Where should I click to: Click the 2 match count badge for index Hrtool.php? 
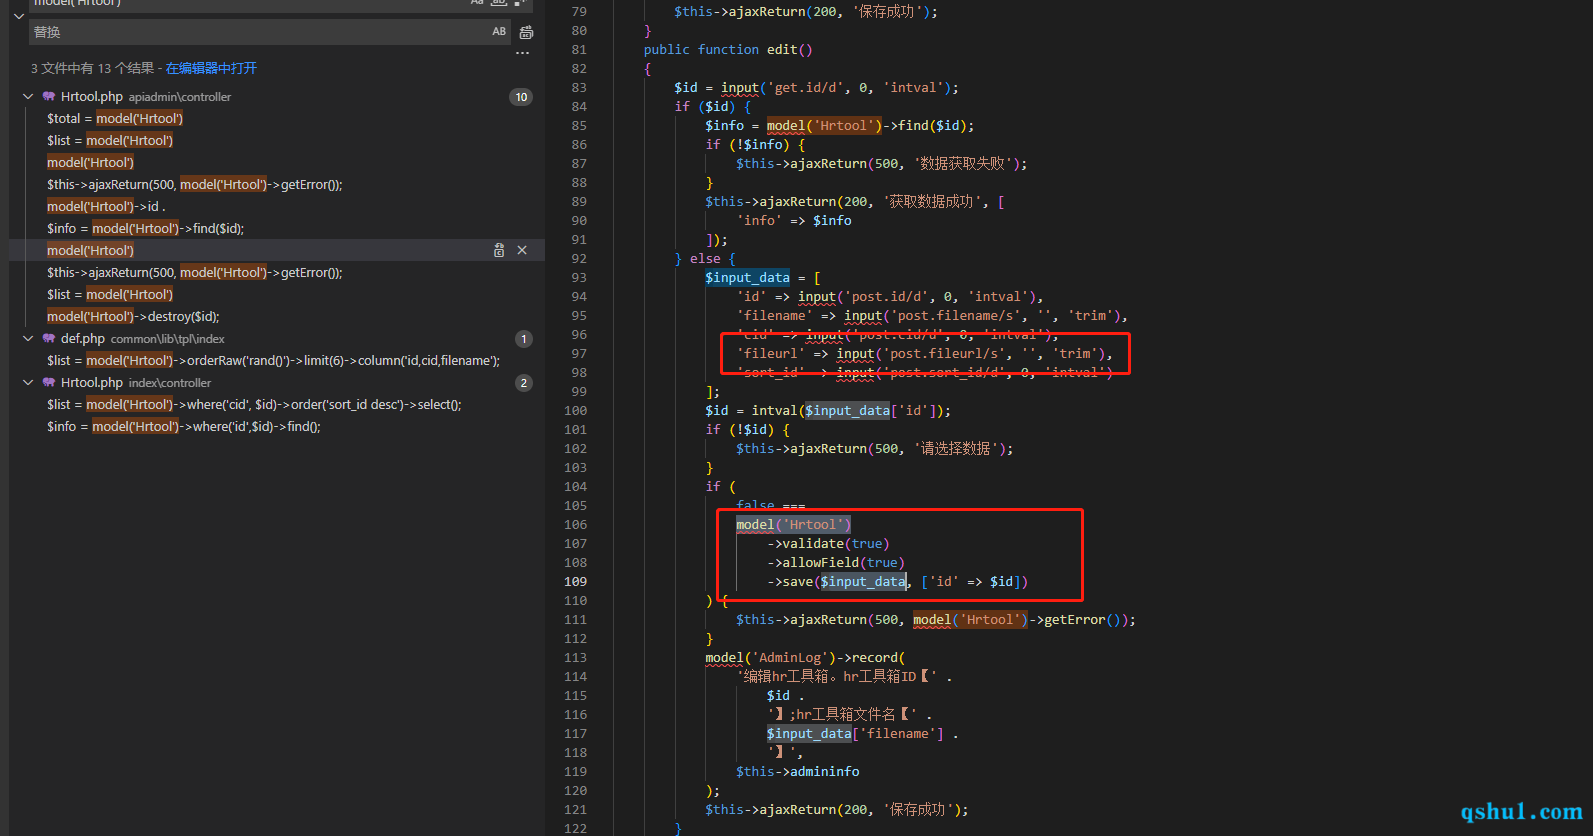pyautogui.click(x=524, y=383)
